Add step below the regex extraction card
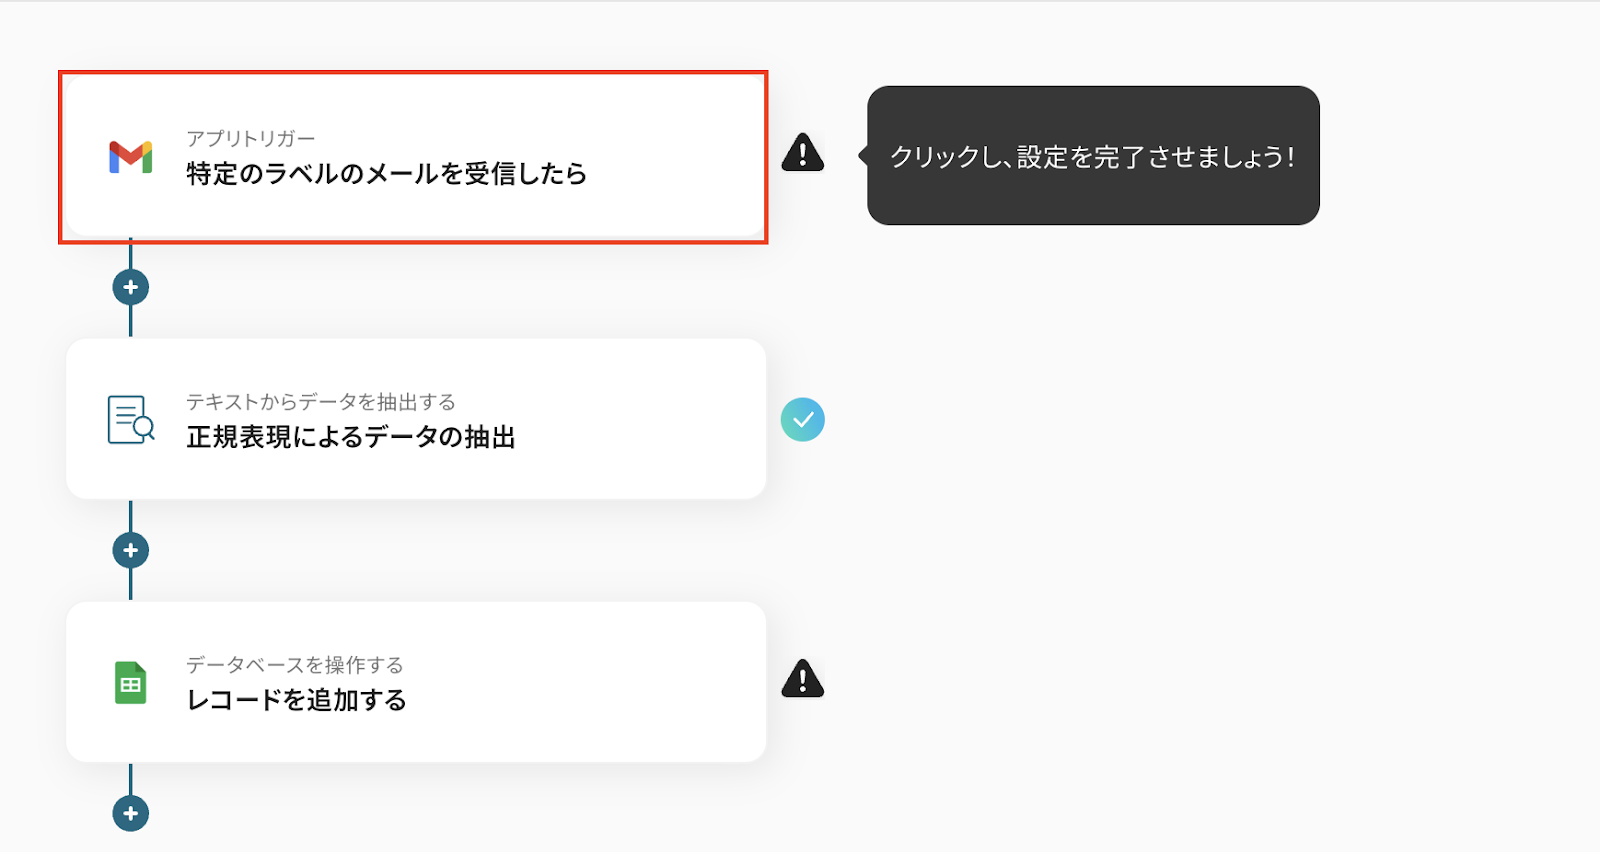1600x852 pixels. point(131,551)
